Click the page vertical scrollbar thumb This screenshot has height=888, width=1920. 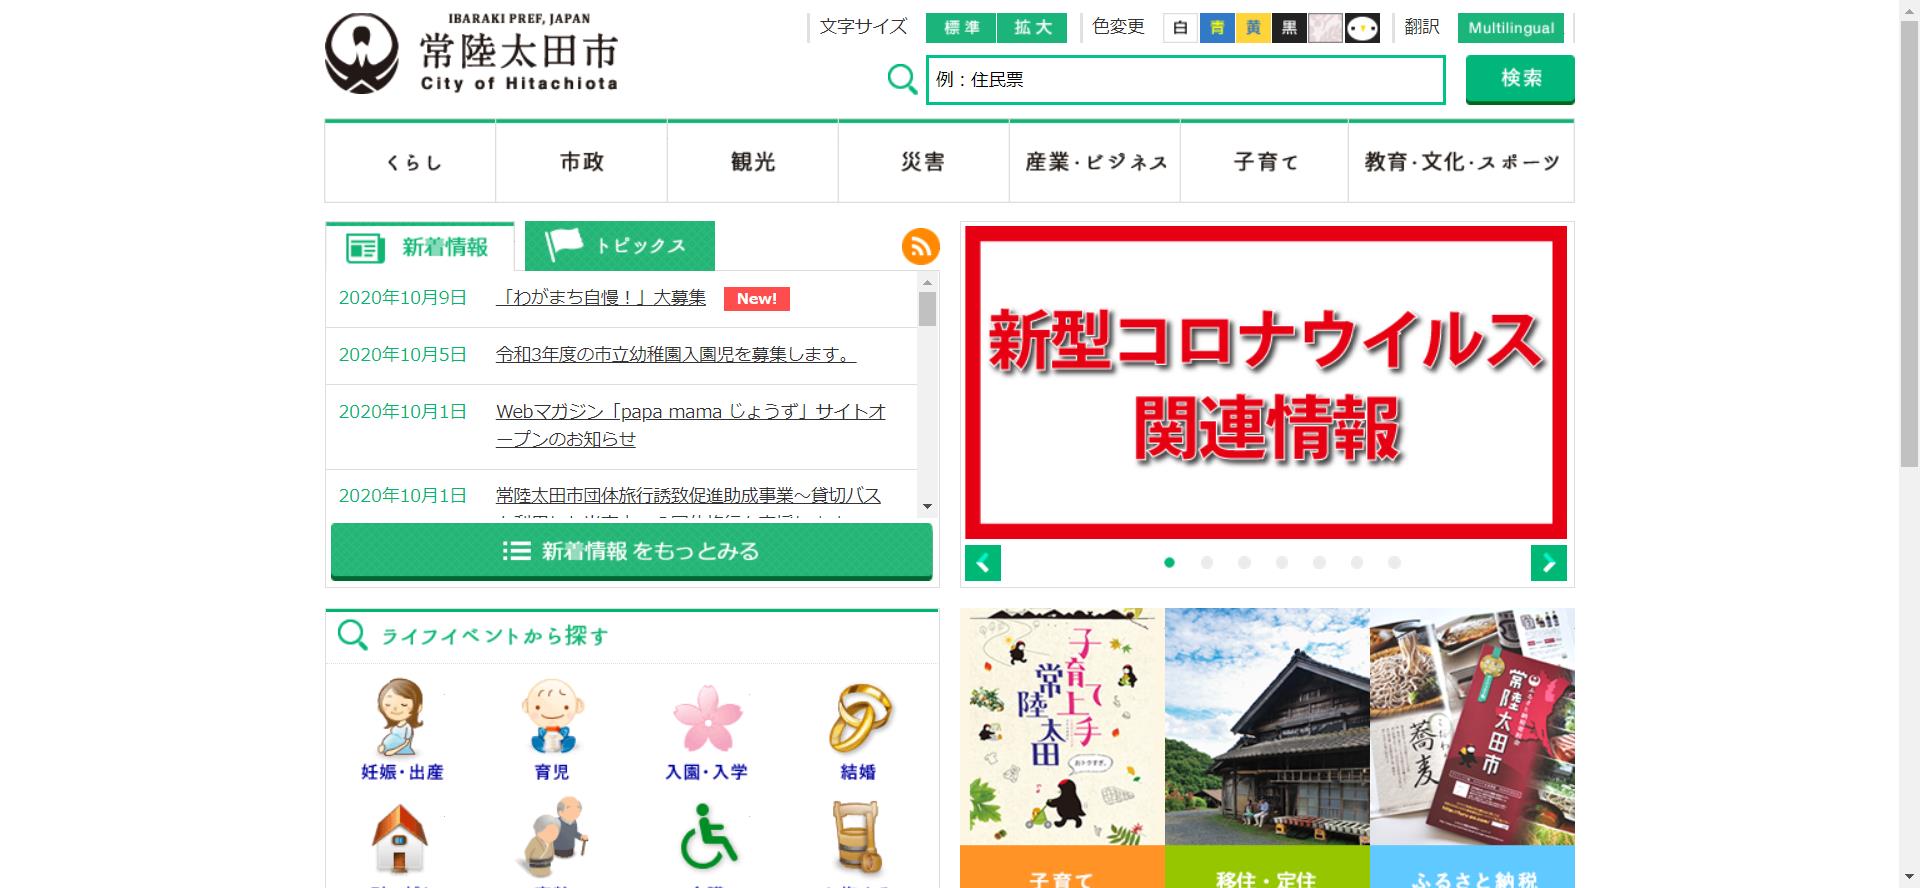click(1909, 243)
